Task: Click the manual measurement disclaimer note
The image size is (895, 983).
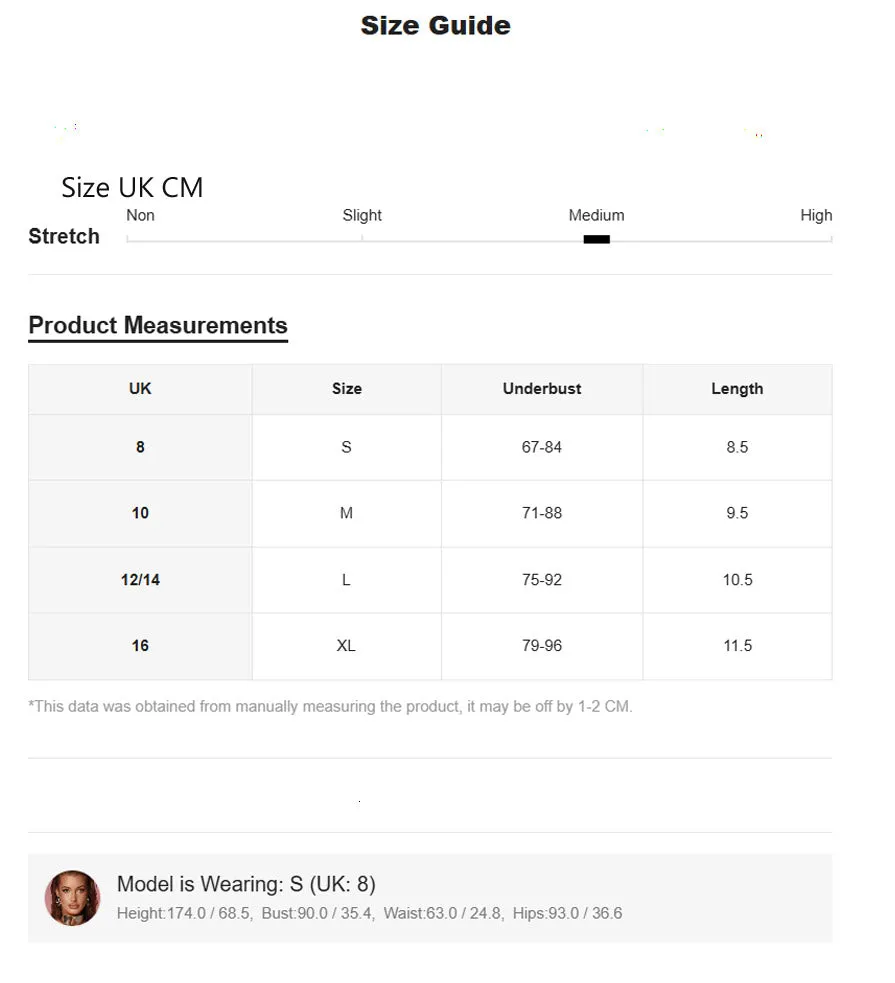Action: (330, 707)
